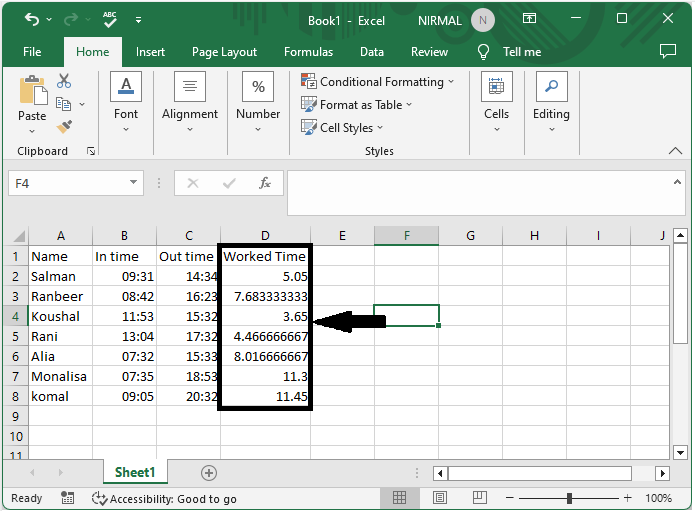This screenshot has width=695, height=511.
Task: Select cell D3 showing 7.683333333
Action: [x=265, y=297]
